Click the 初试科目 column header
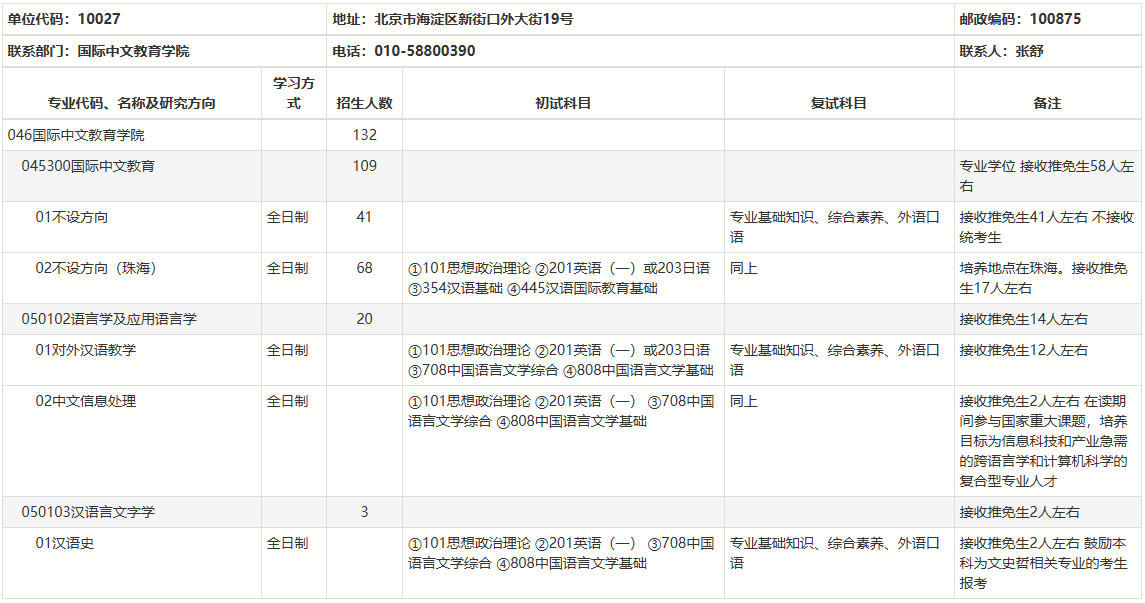This screenshot has height=603, width=1145. click(x=563, y=103)
